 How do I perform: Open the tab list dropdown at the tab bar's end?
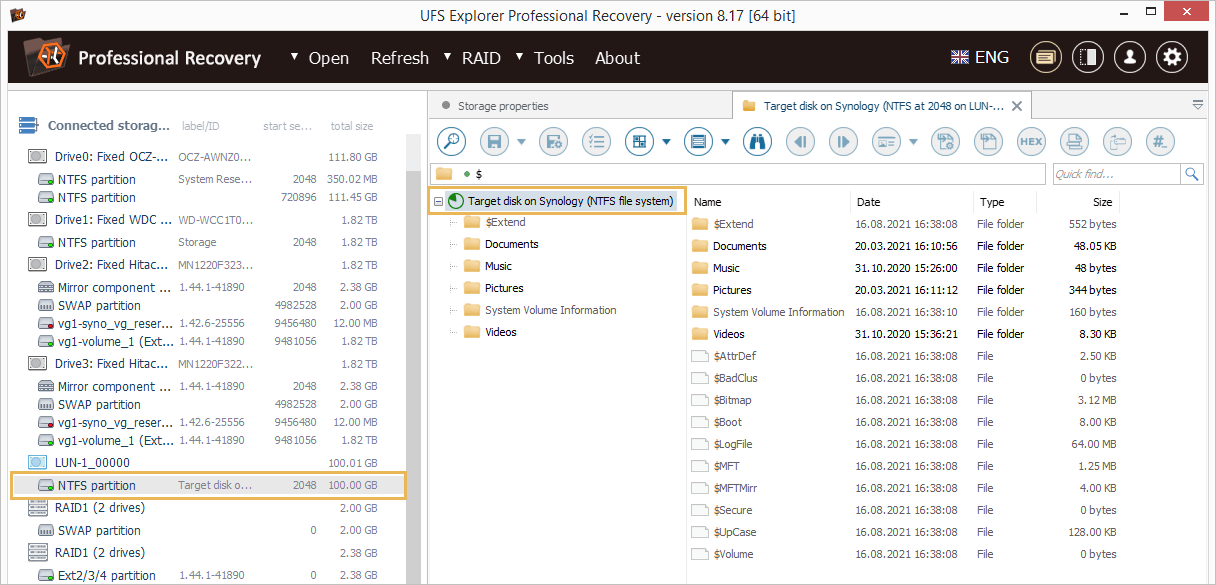(x=1198, y=104)
